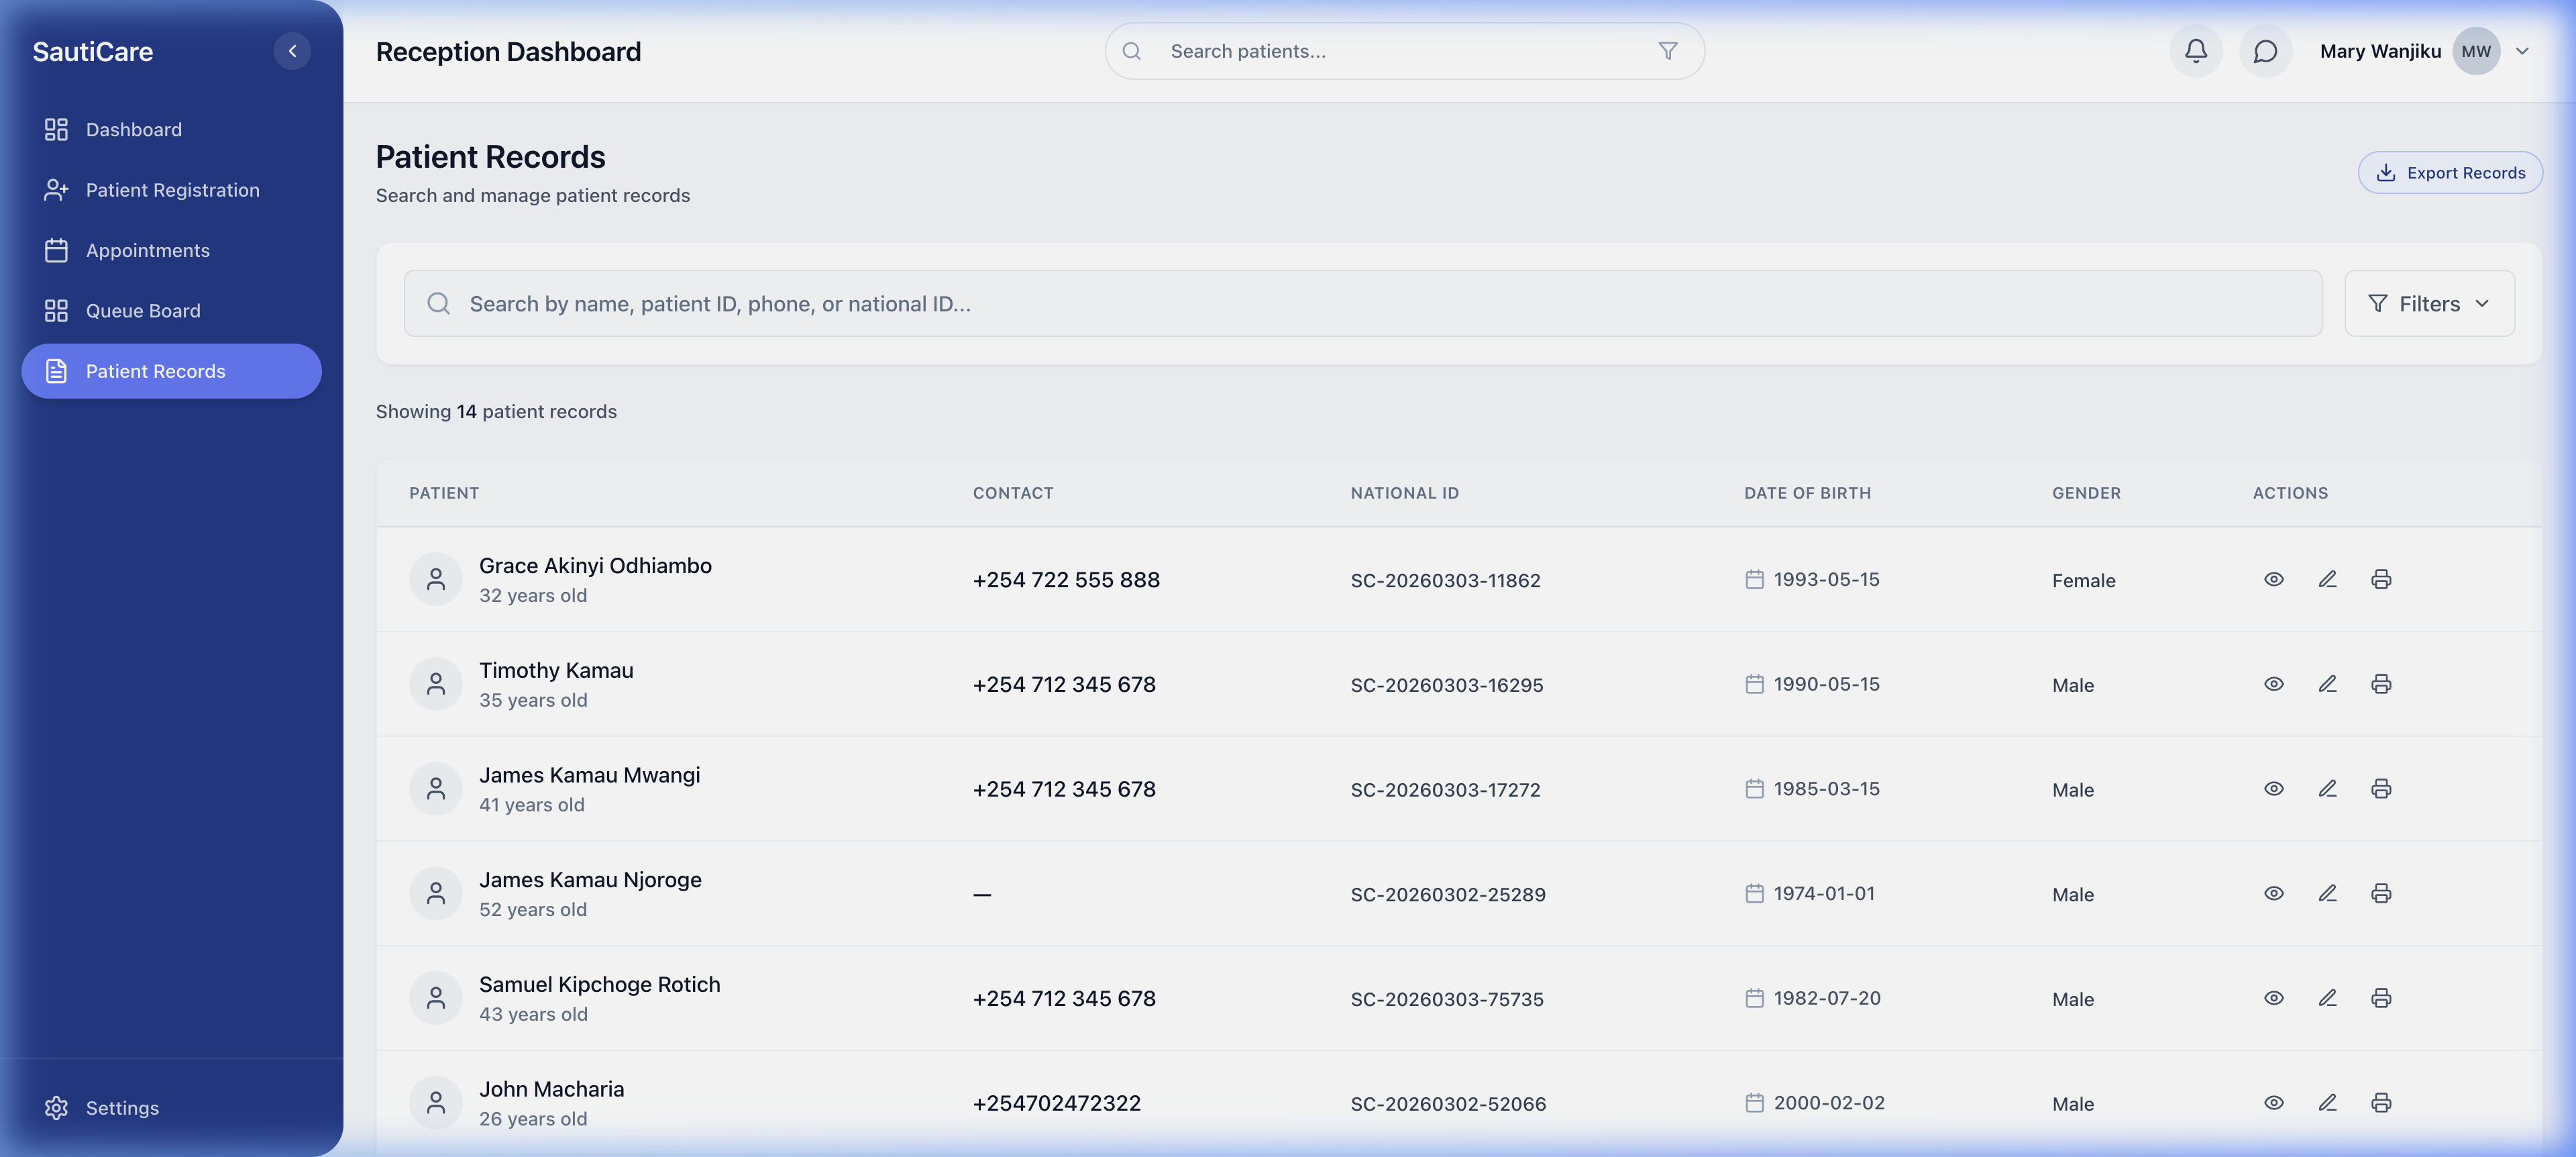Collapse the SautiCare sidebar
The width and height of the screenshot is (2576, 1157).
point(292,50)
